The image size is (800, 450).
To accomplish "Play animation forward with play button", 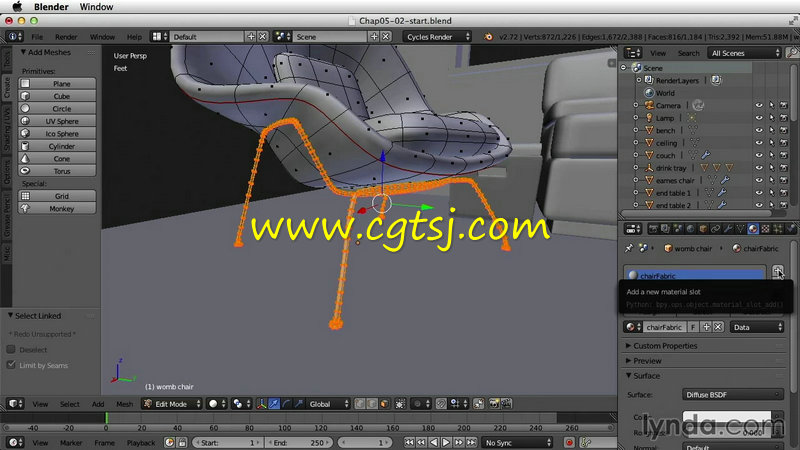I will (x=446, y=442).
